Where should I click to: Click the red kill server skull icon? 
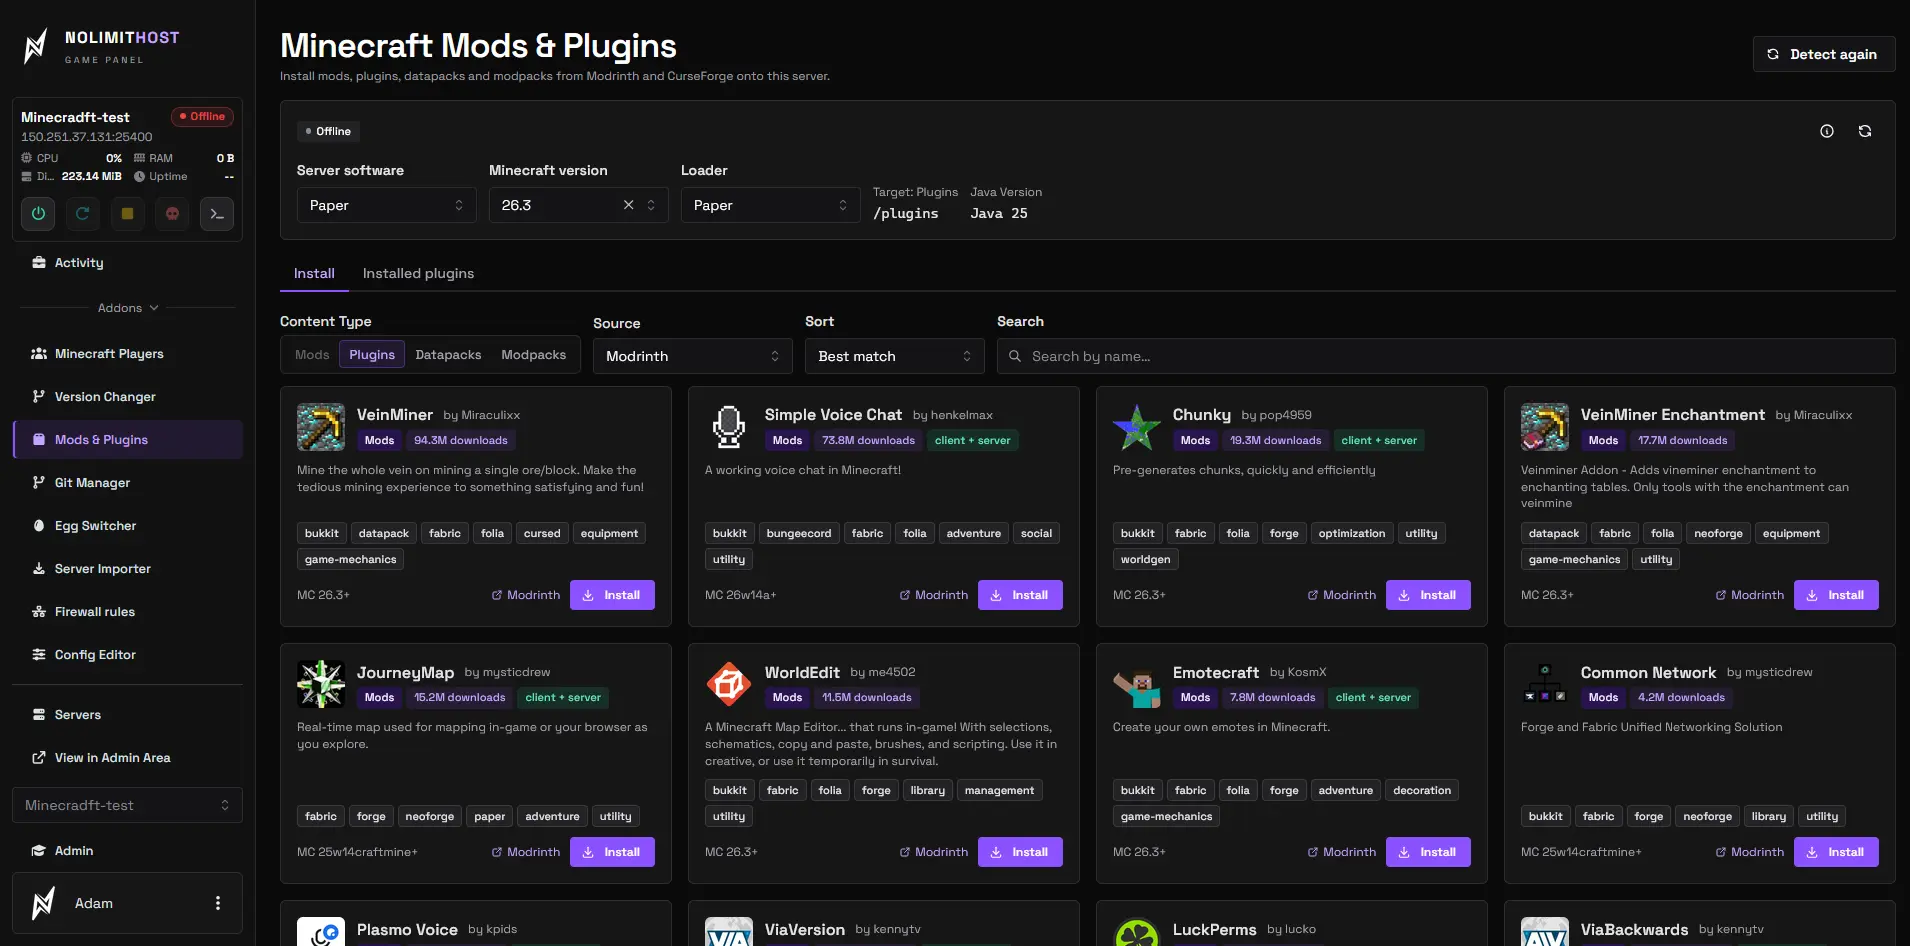click(x=172, y=213)
